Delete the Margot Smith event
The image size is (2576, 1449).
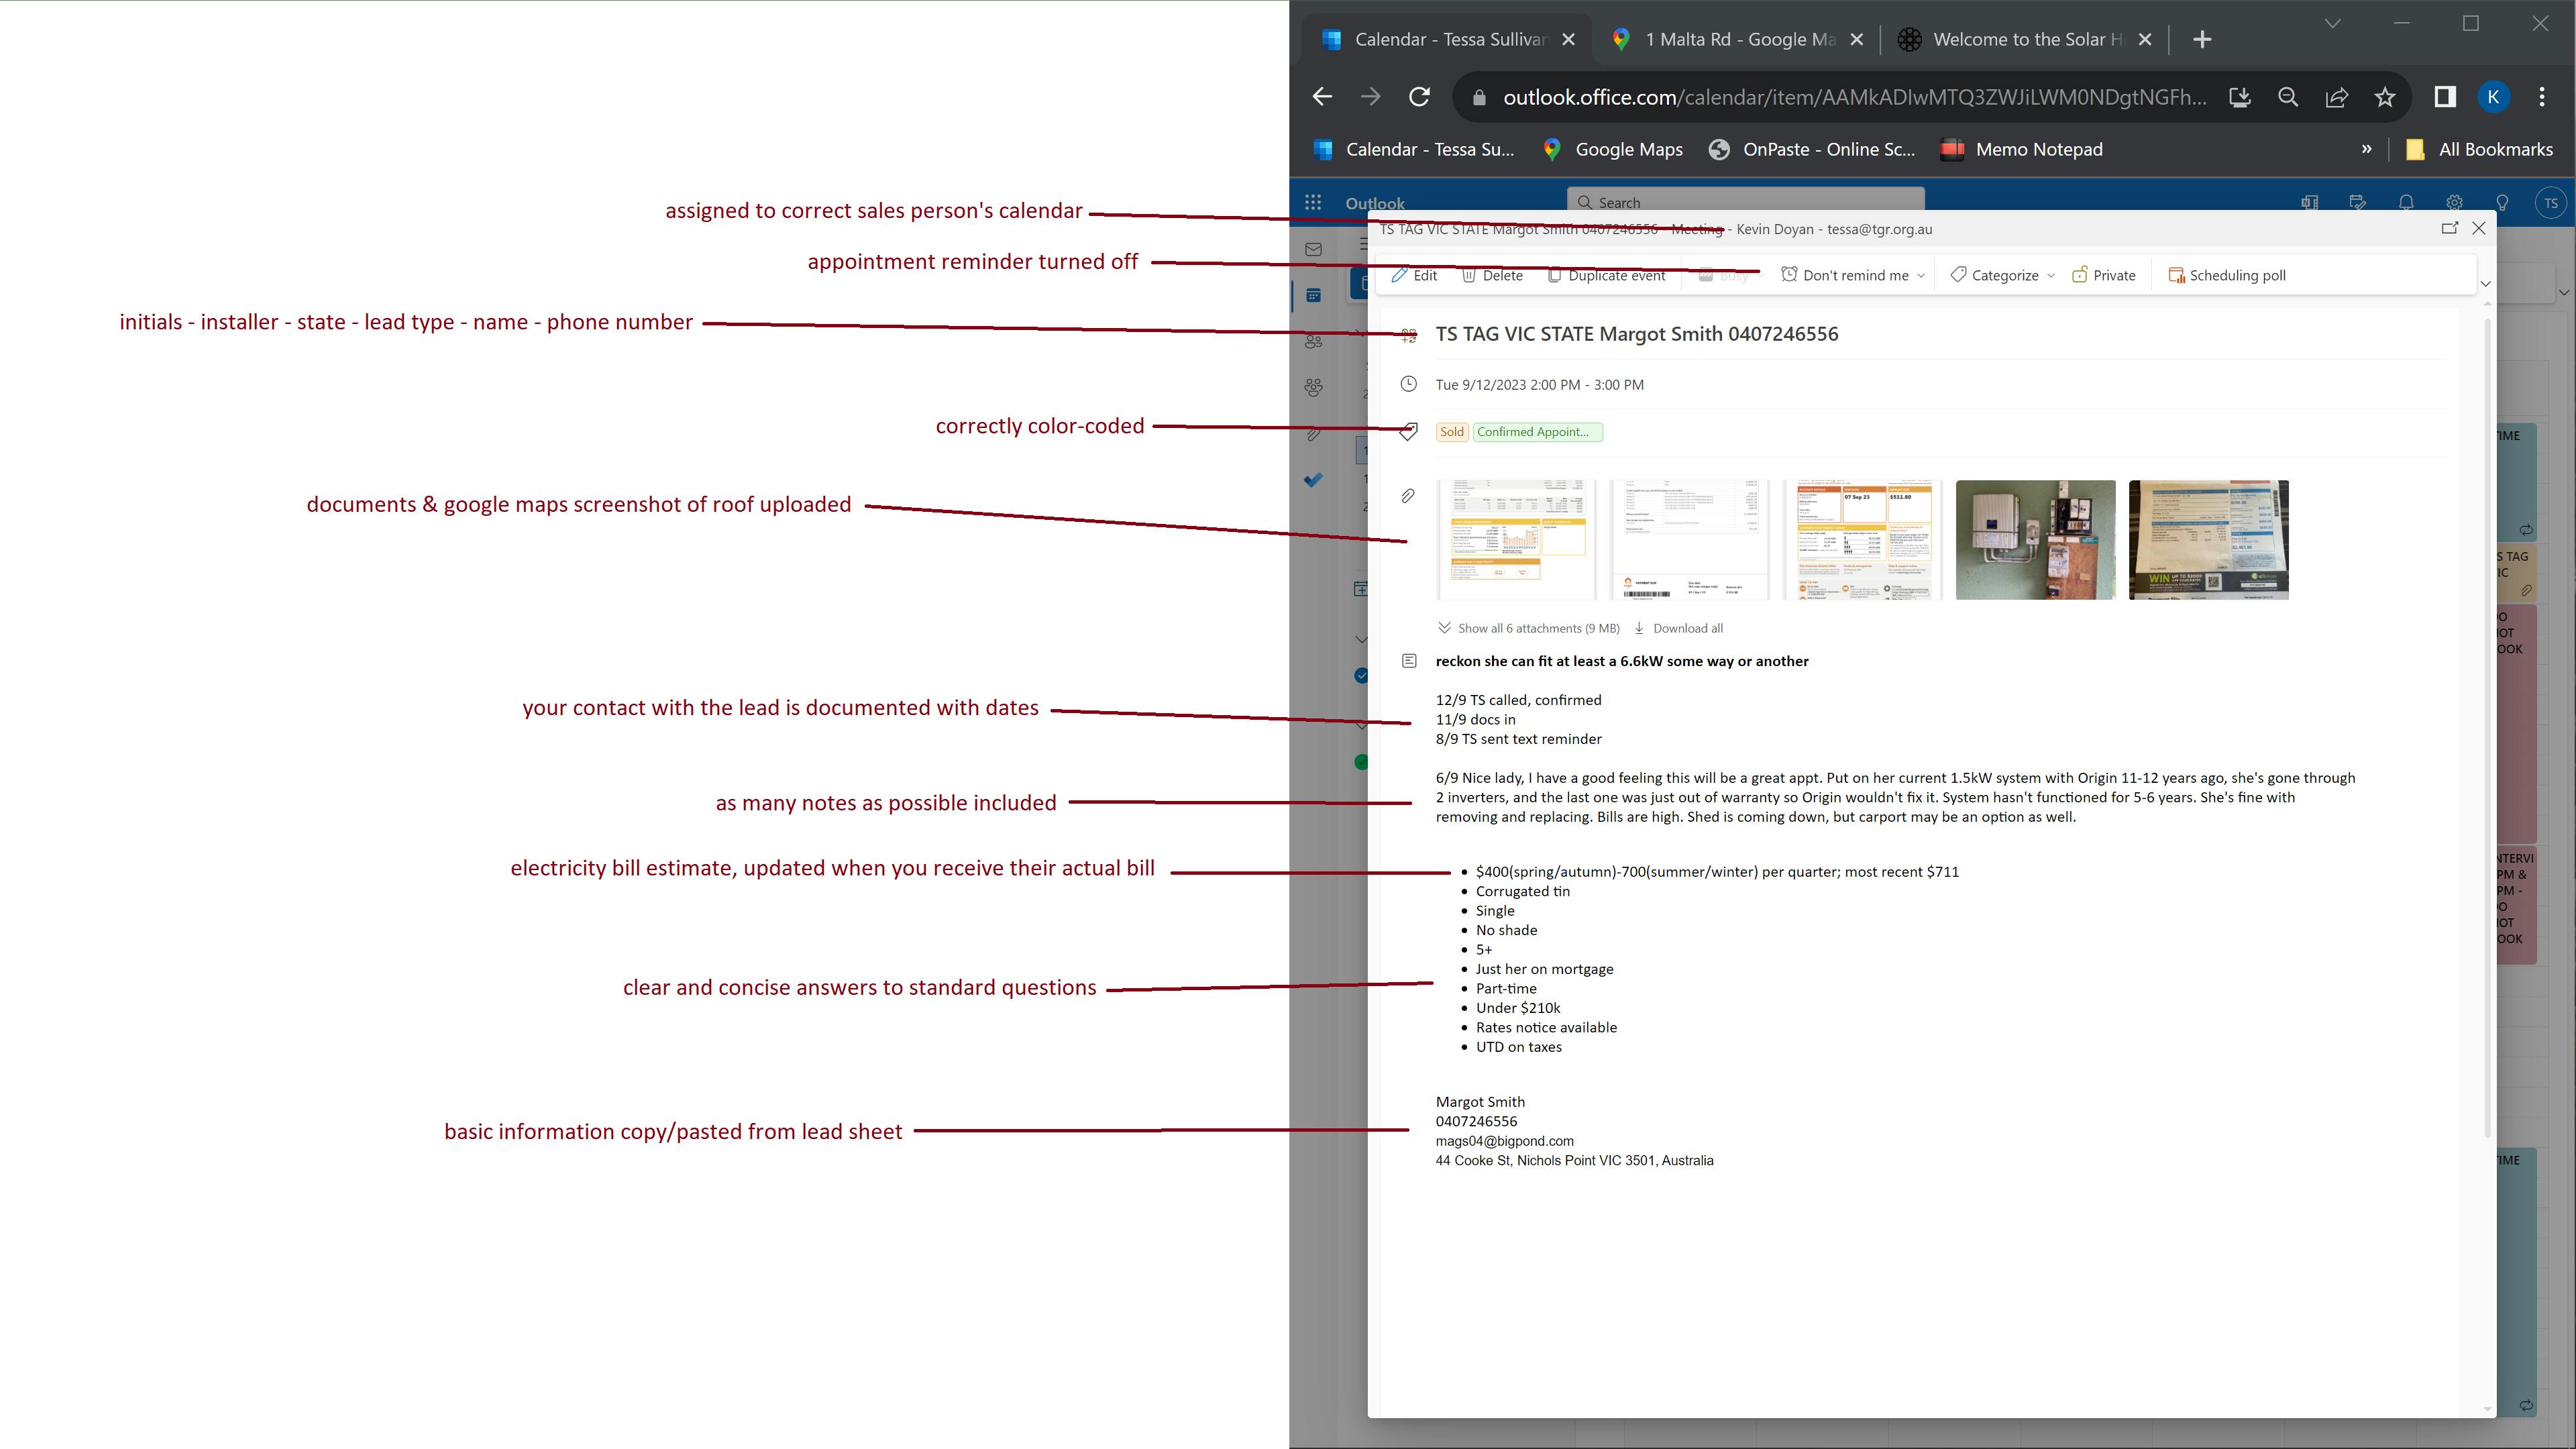click(x=1492, y=275)
